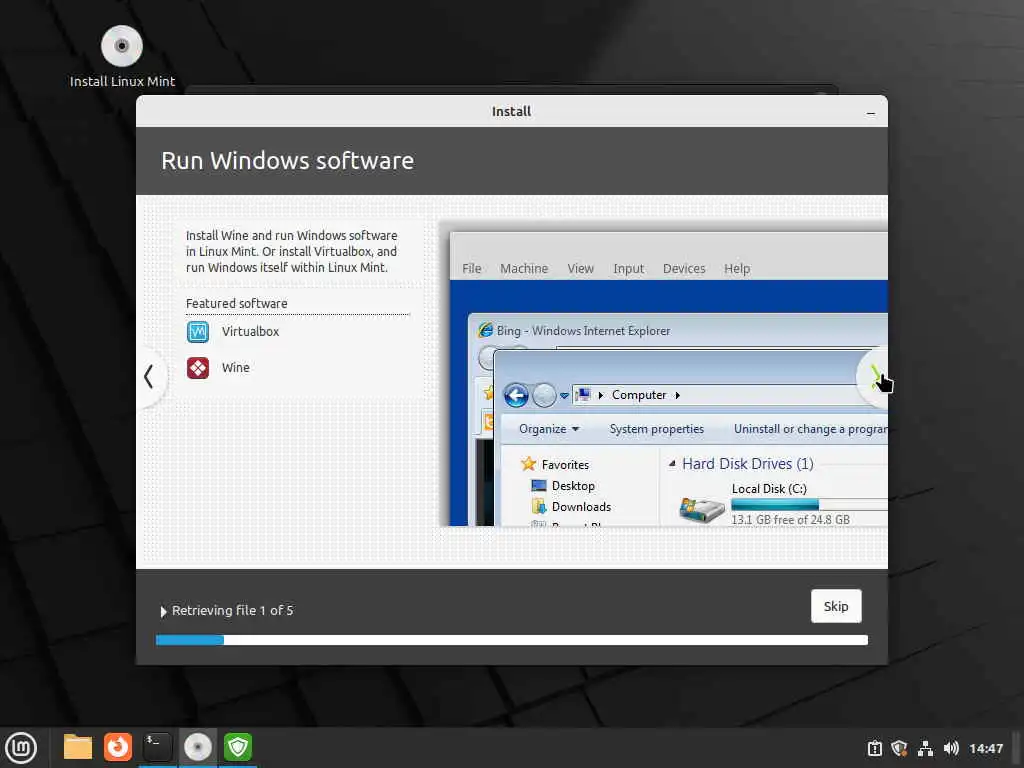Minimize the Install window

[x=871, y=112]
